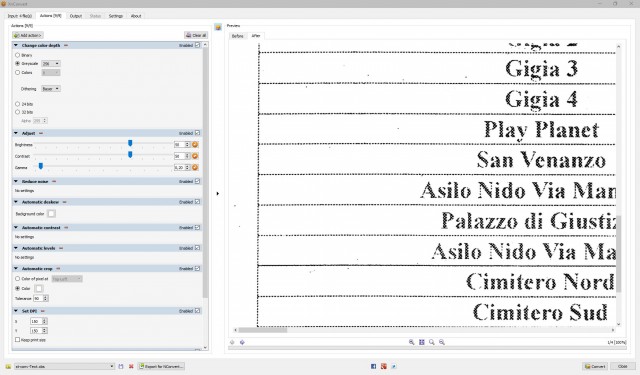
Task: Remove the Change color depth action
Action: click(x=66, y=45)
